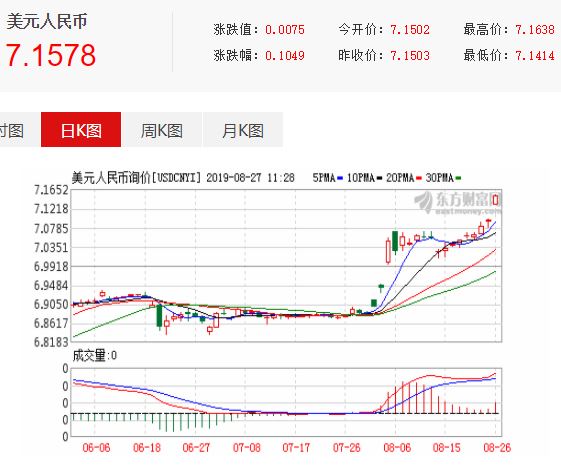The height and width of the screenshot is (472, 561).
Task: Click the 06-18 date axis marker
Action: point(147,447)
